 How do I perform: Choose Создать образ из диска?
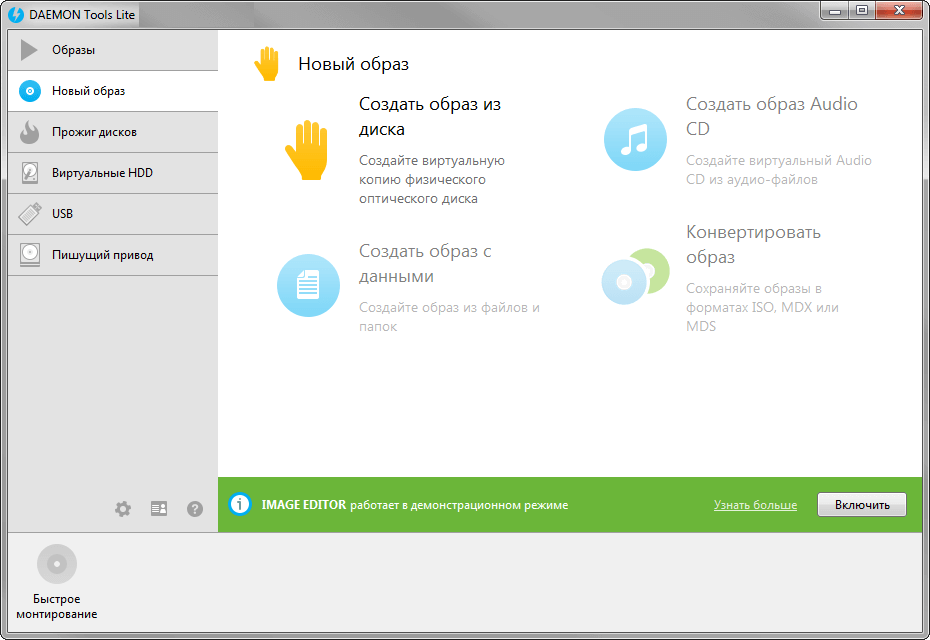[x=430, y=116]
